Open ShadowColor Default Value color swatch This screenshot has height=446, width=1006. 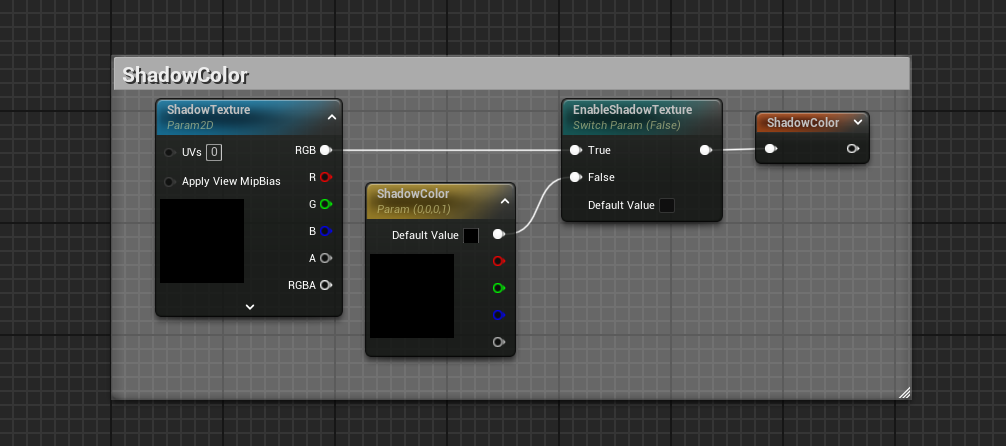471,236
